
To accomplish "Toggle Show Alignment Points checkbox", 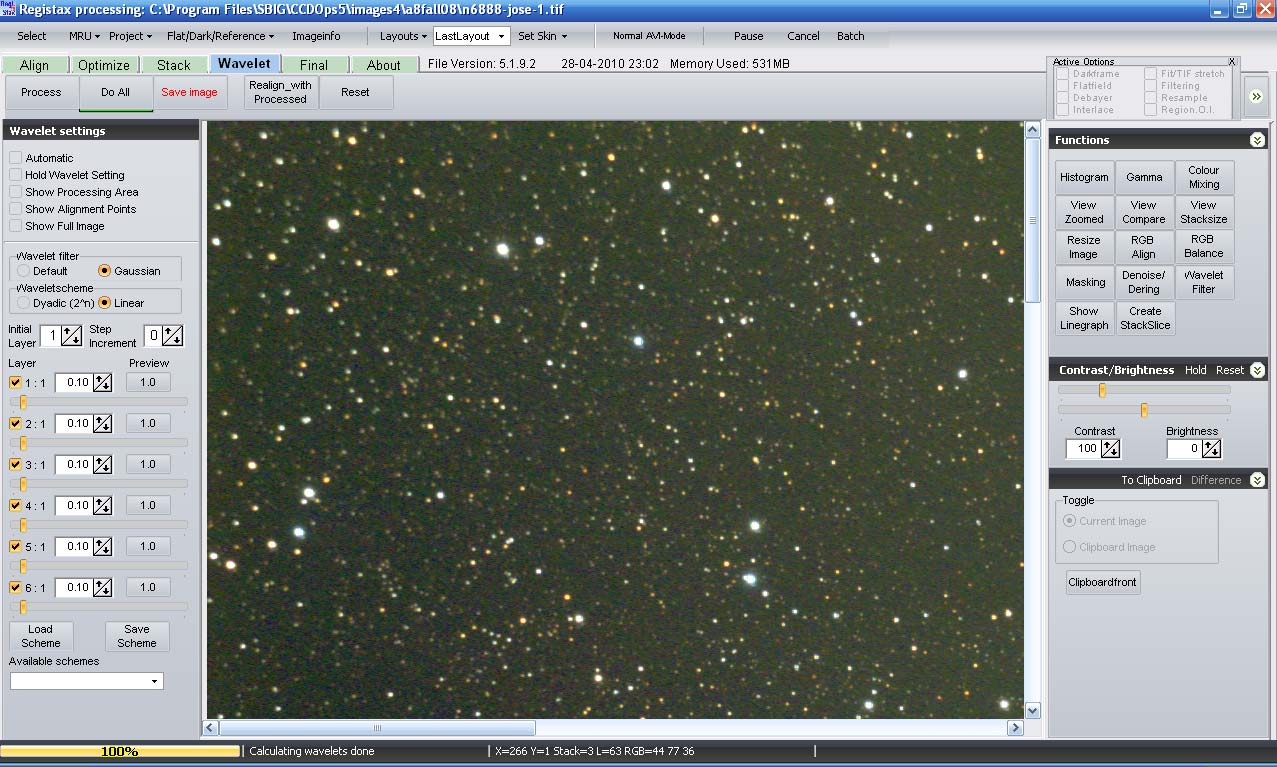I will coord(15,209).
